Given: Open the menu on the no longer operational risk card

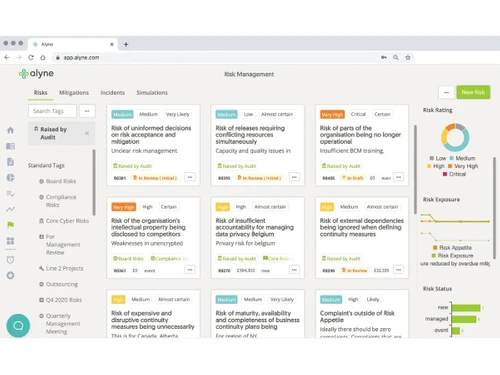Looking at the screenshot, I should 399,177.
